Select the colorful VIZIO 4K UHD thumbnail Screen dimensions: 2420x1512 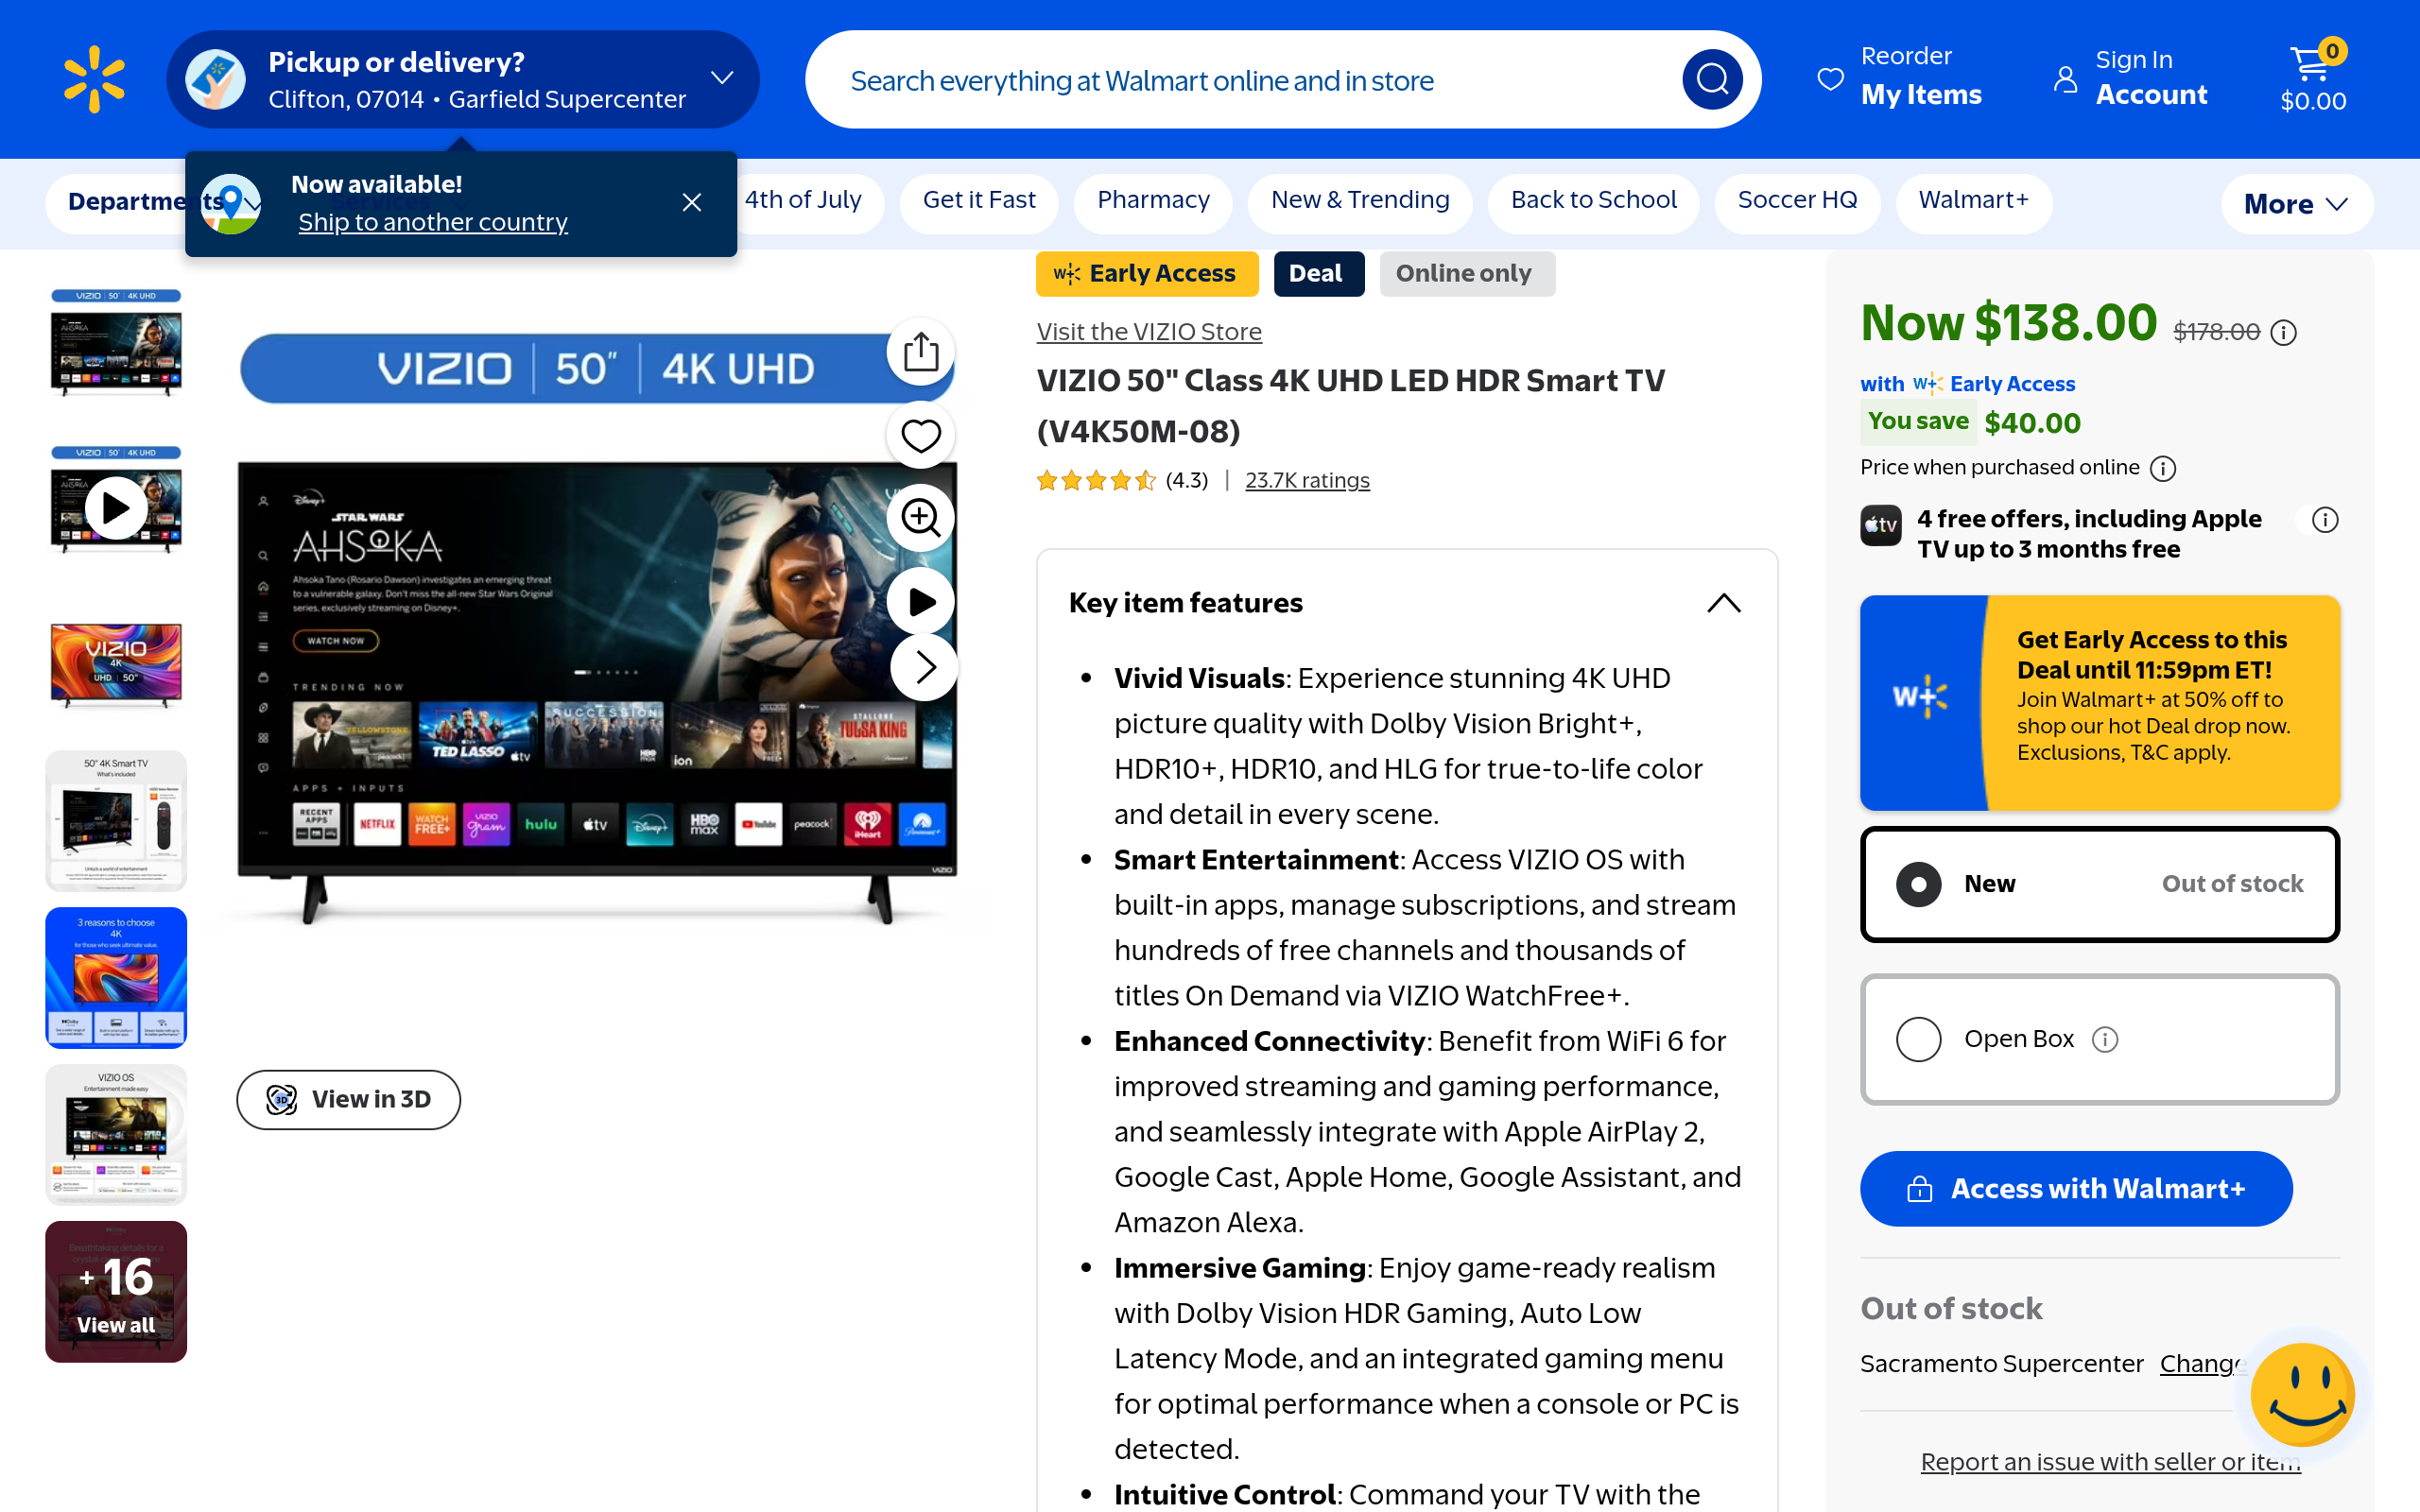(116, 665)
